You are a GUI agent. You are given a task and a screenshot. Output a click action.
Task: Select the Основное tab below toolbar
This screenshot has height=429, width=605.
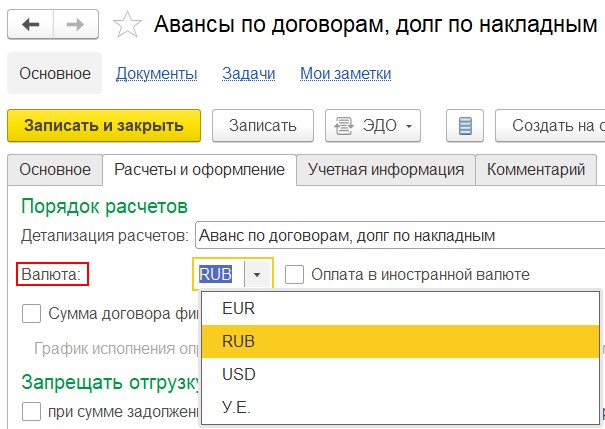pos(55,169)
